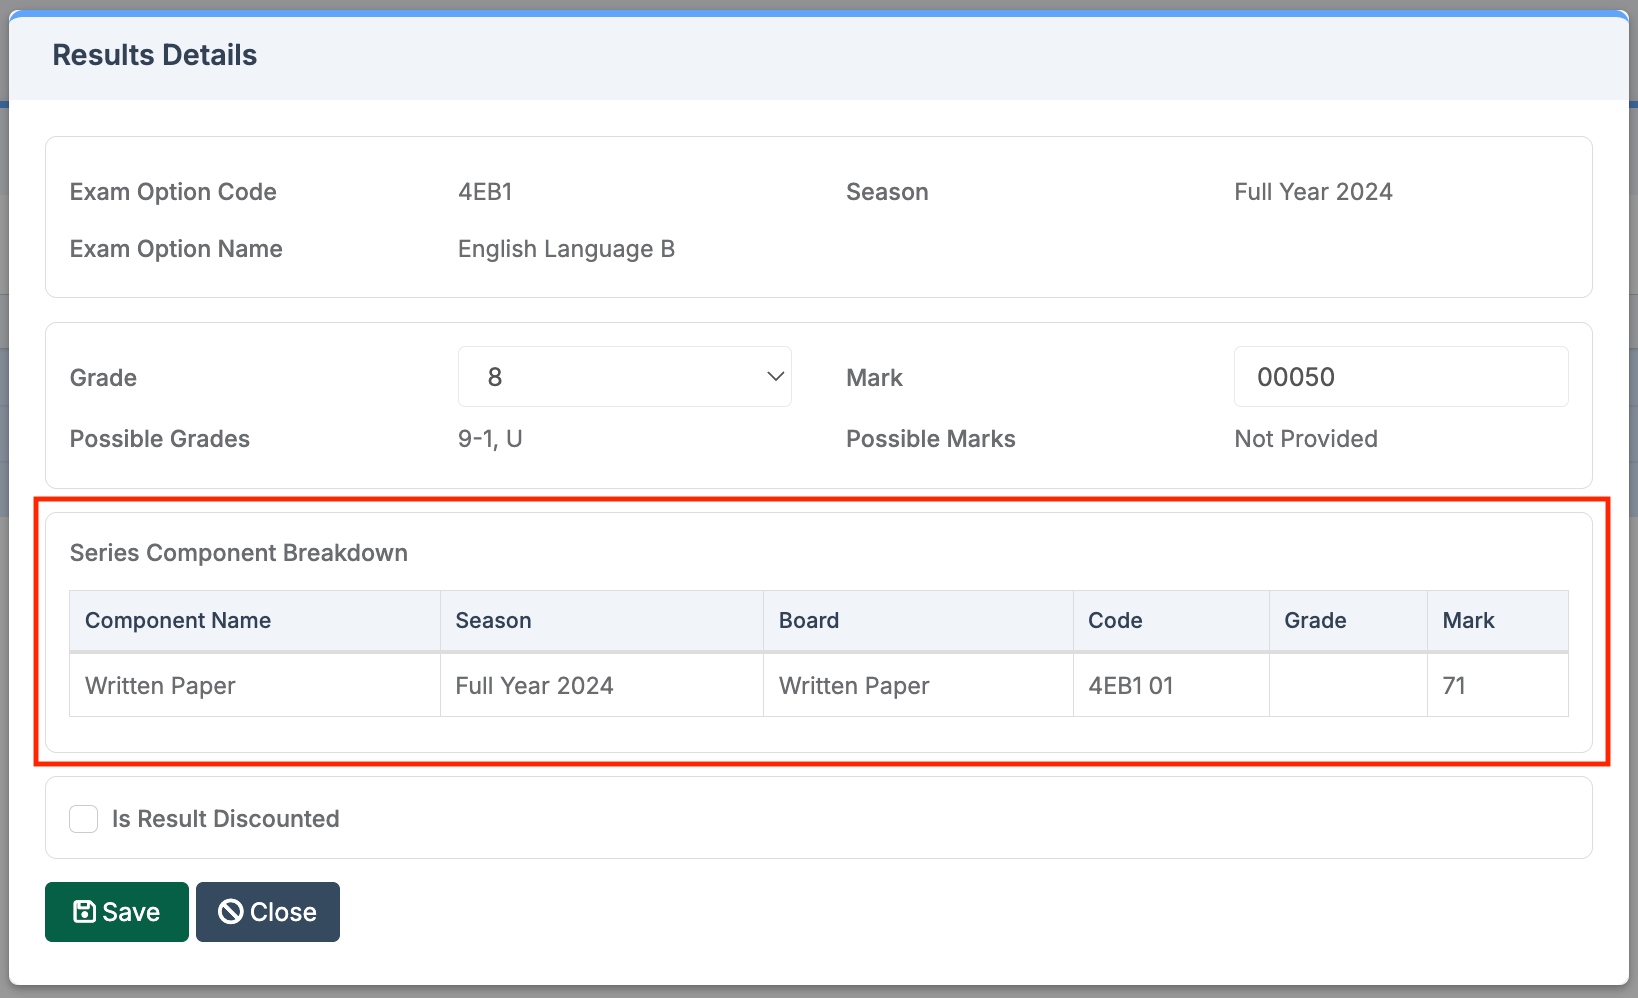Select the Written Paper component name cell
Image resolution: width=1638 pixels, height=998 pixels.
coord(160,686)
